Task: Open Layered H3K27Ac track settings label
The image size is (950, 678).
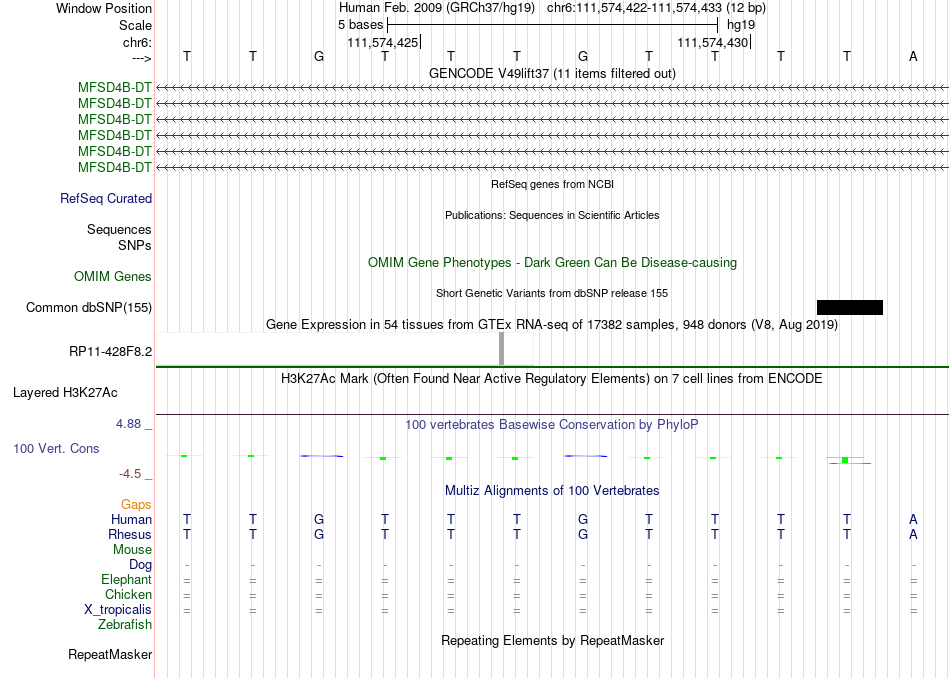Action: point(65,393)
